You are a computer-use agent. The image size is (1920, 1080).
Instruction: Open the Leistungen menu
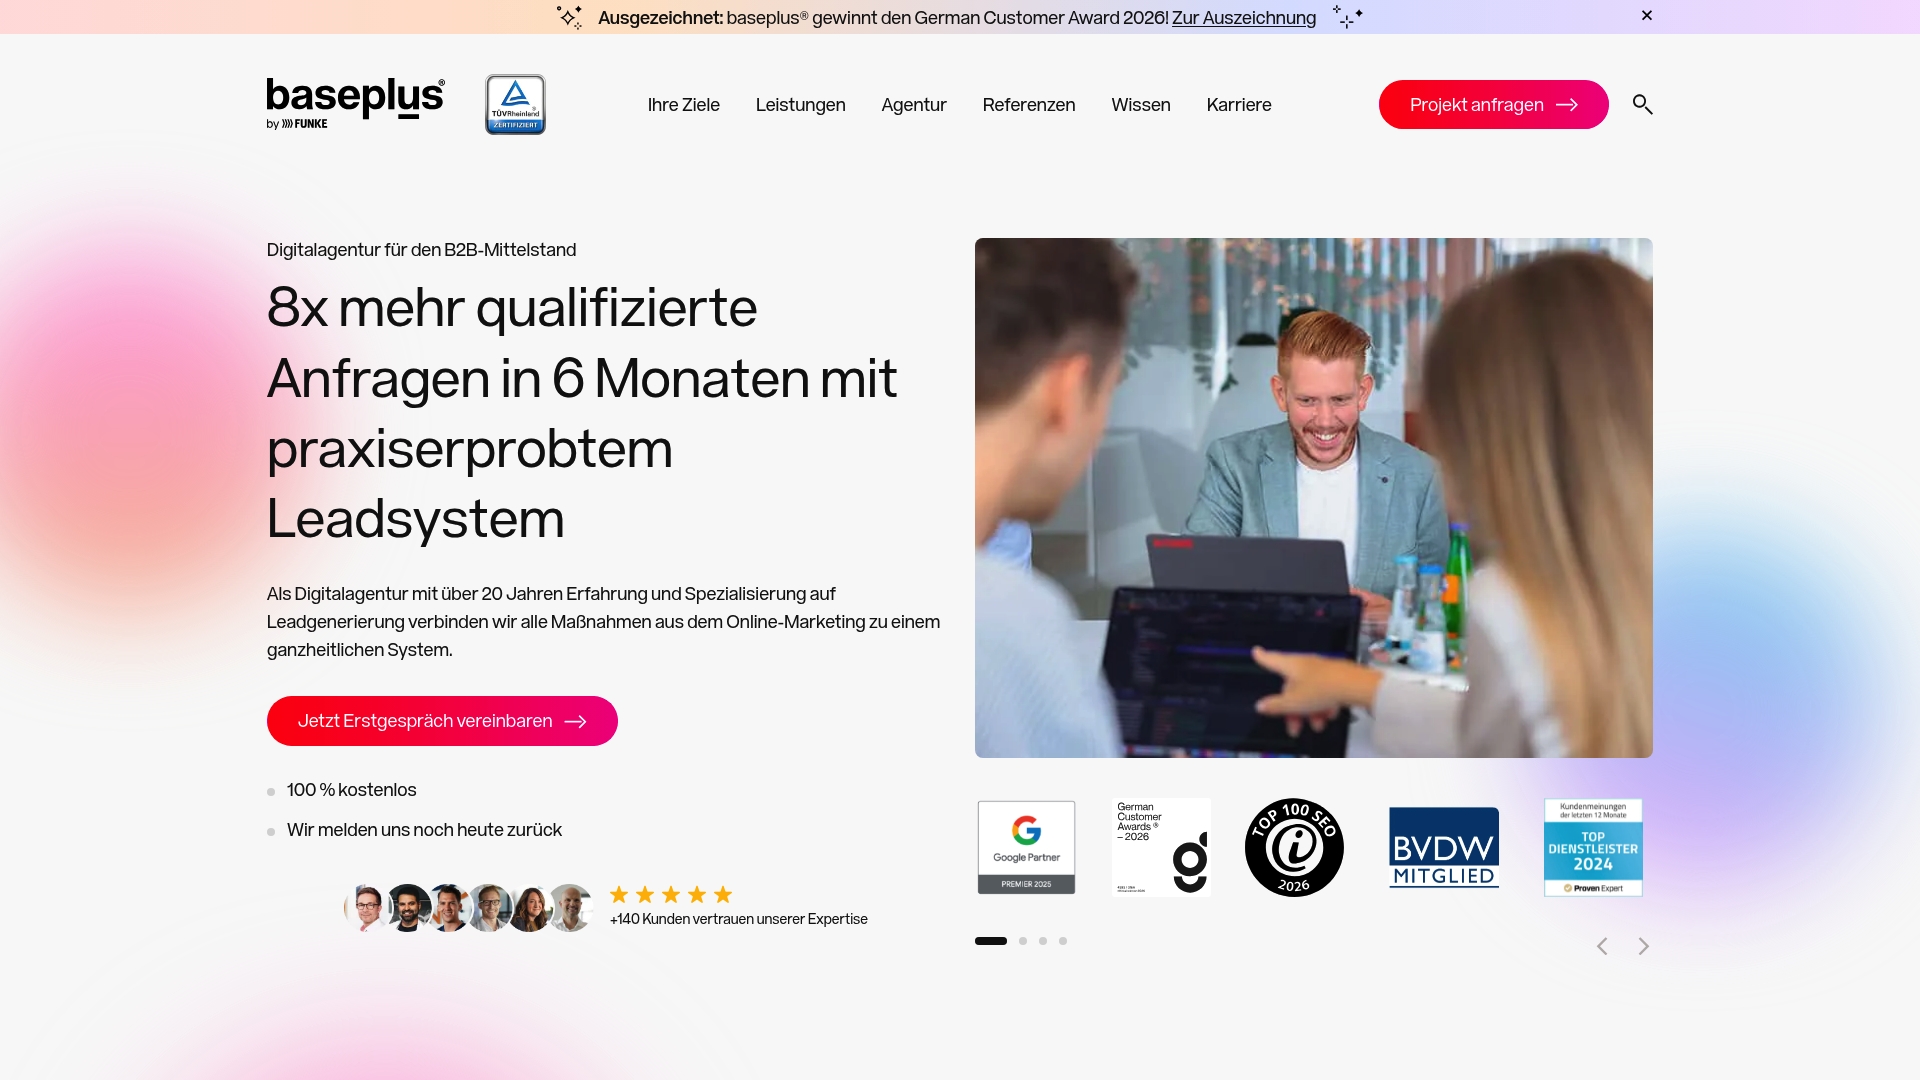pos(800,104)
